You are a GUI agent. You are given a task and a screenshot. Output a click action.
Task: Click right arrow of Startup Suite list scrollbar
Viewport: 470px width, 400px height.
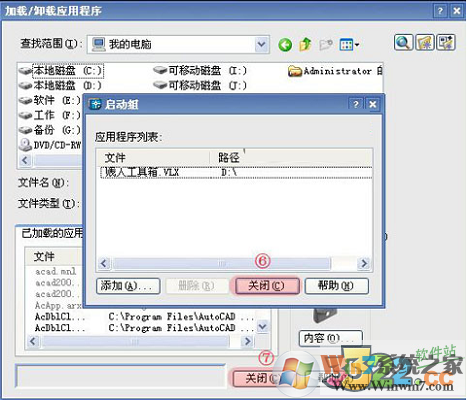[x=364, y=264]
